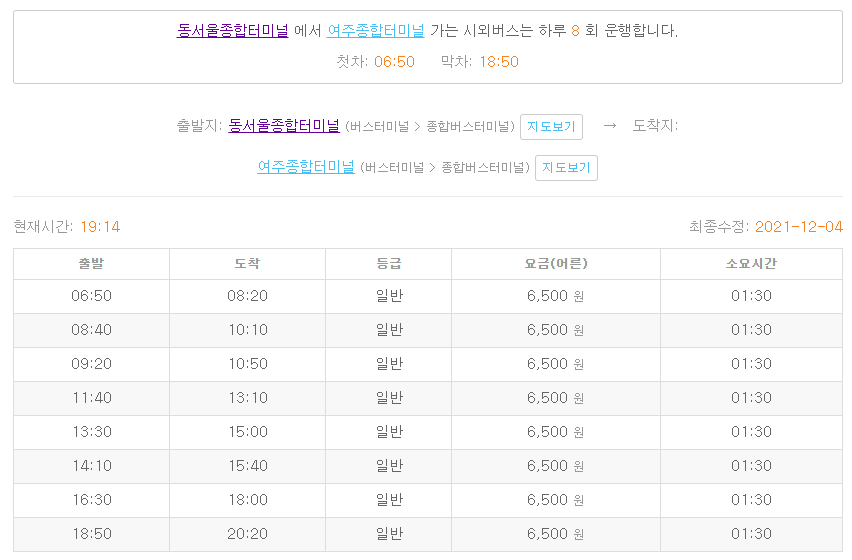
Task: Click the 도착 column header
Action: (x=247, y=264)
